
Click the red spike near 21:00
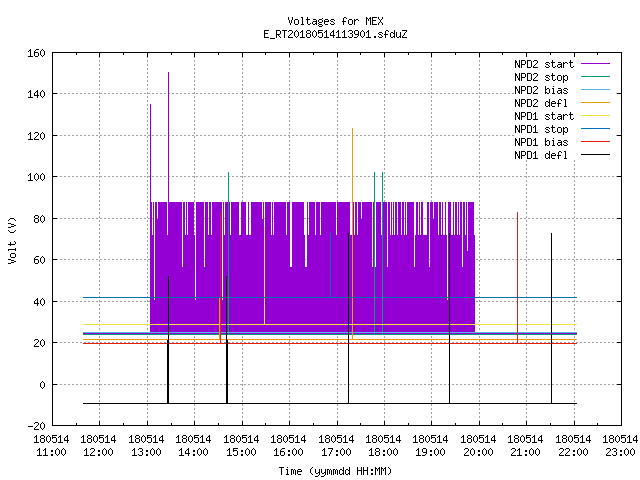coord(517,278)
